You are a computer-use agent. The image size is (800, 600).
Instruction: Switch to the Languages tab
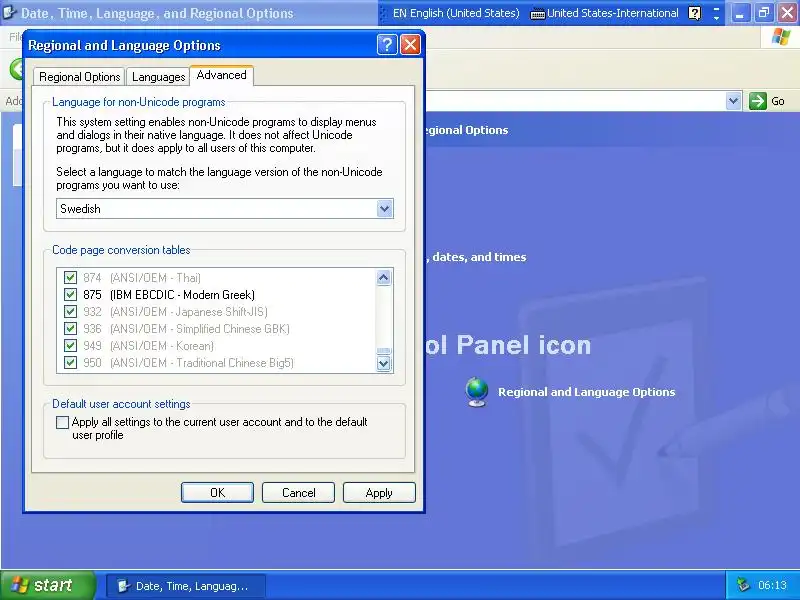coord(158,77)
